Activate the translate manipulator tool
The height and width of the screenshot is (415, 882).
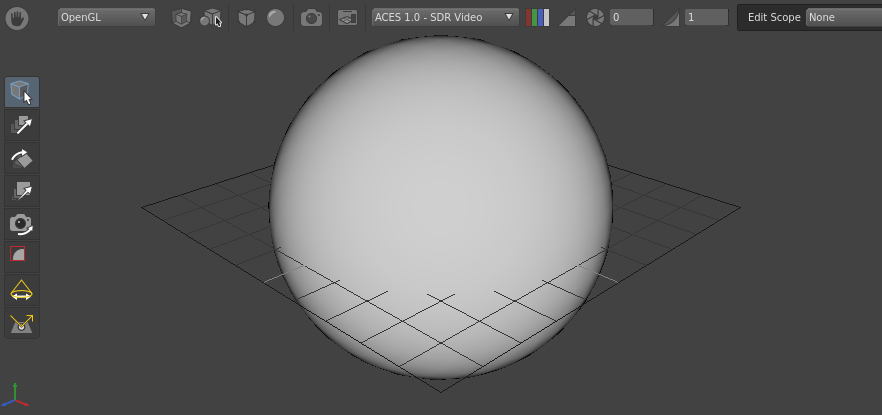[x=21, y=125]
